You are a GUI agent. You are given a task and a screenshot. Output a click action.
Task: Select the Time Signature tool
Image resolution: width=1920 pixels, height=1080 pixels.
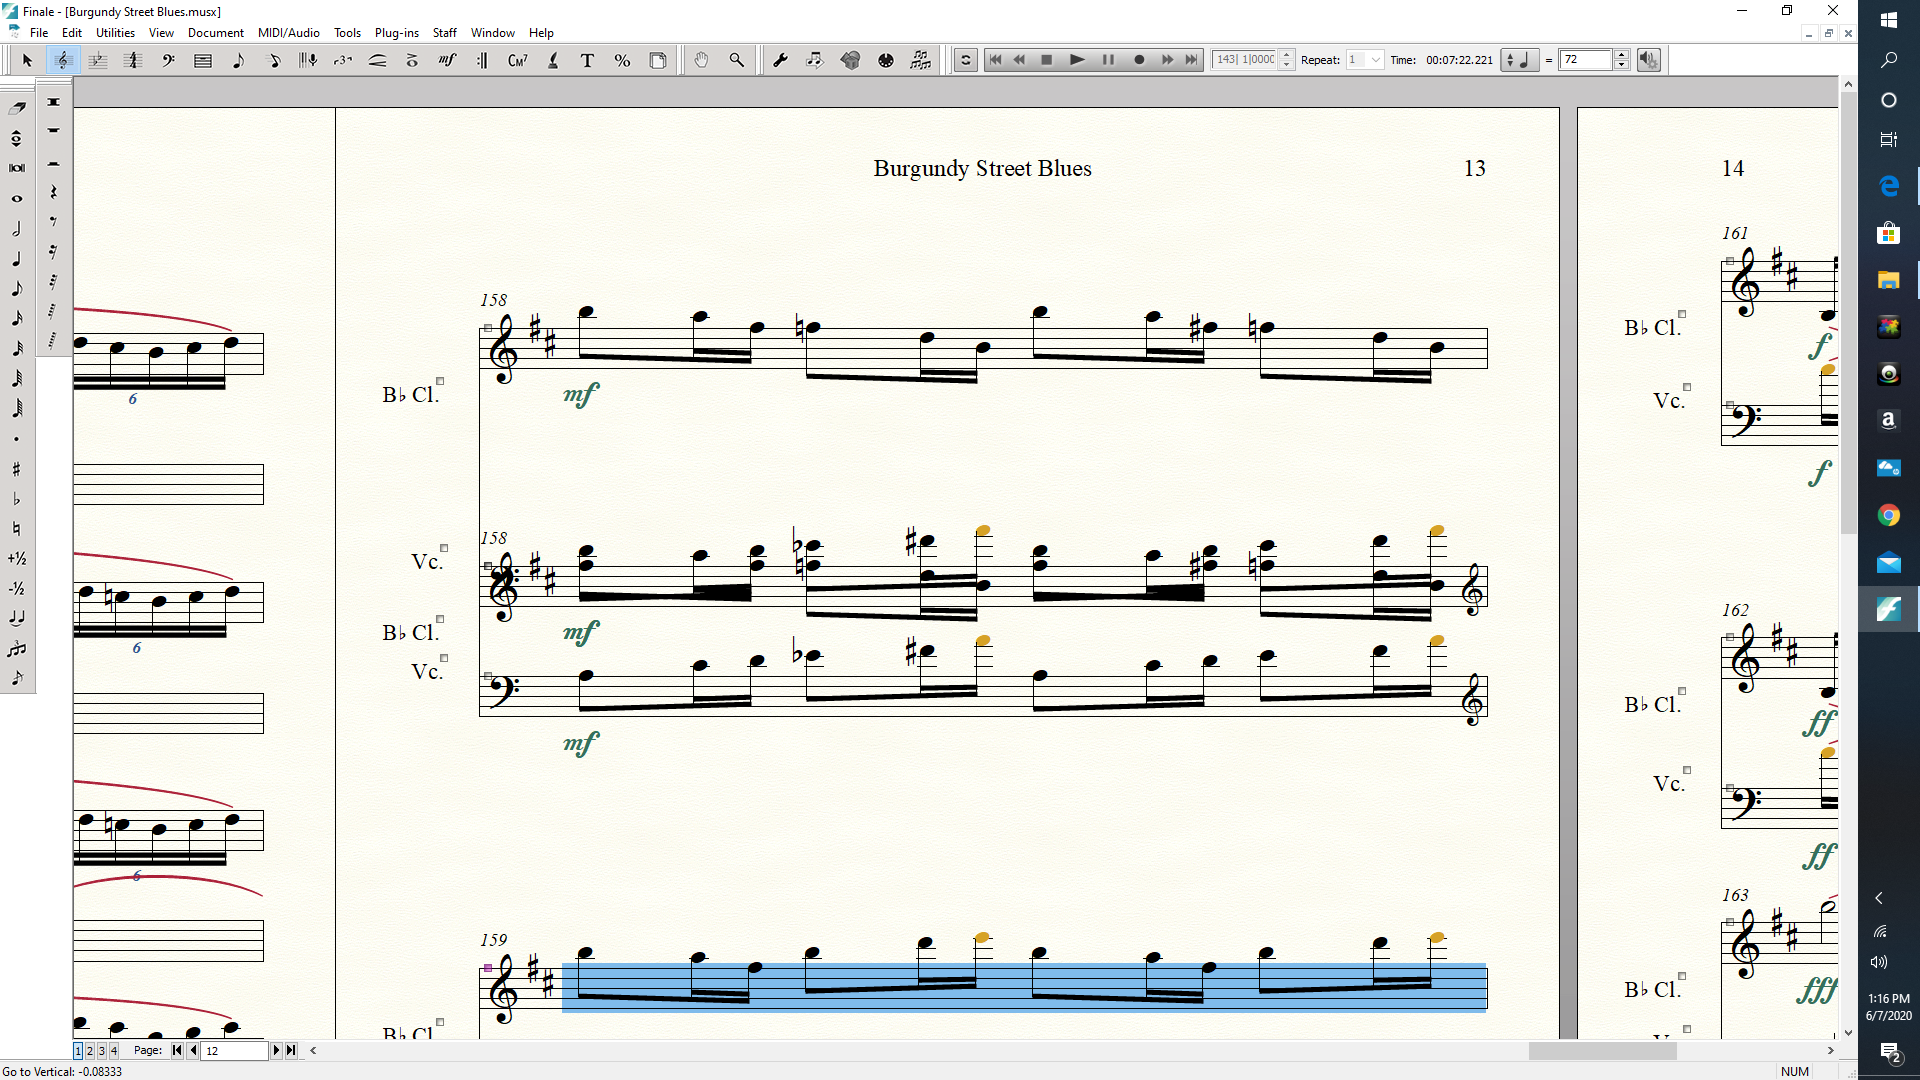(132, 60)
